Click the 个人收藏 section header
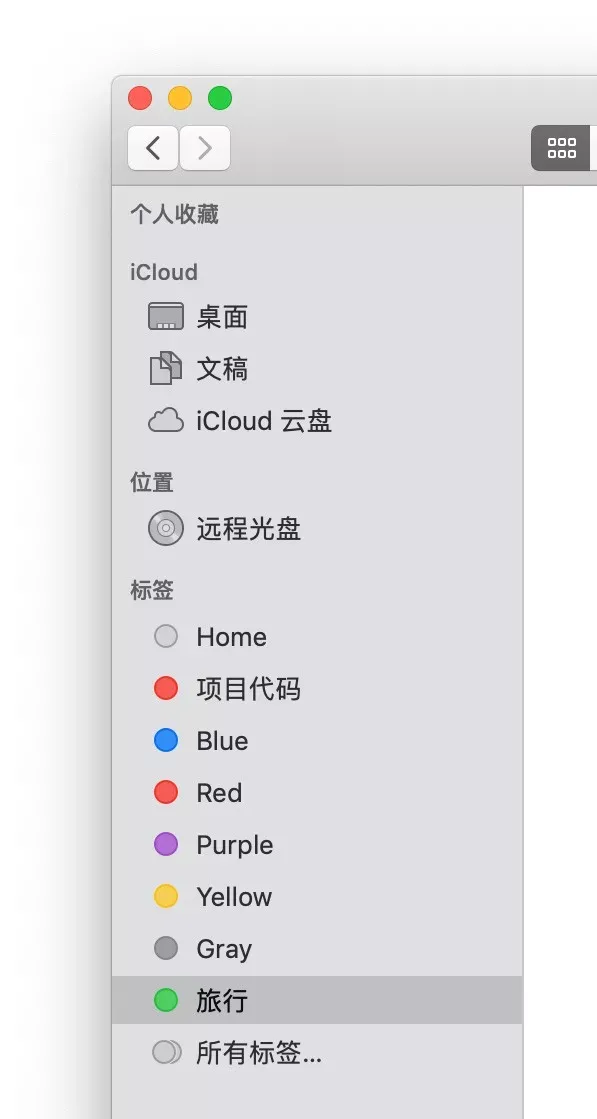Image resolution: width=597 pixels, height=1119 pixels. click(176, 214)
